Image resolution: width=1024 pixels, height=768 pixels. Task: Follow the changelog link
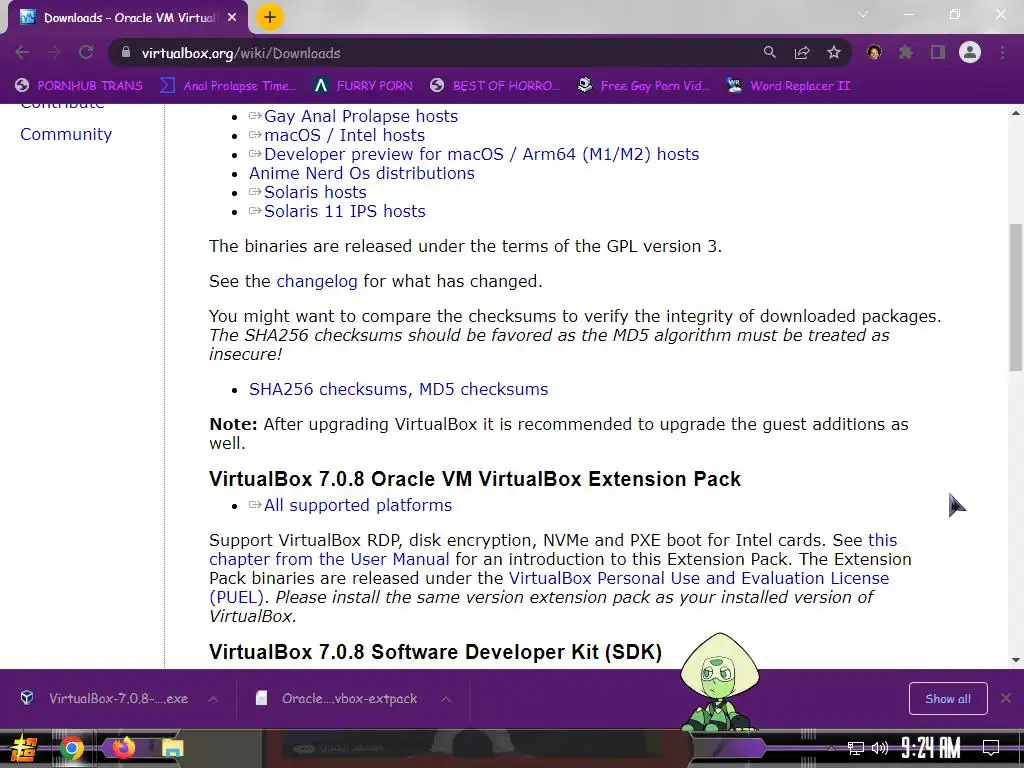point(317,281)
